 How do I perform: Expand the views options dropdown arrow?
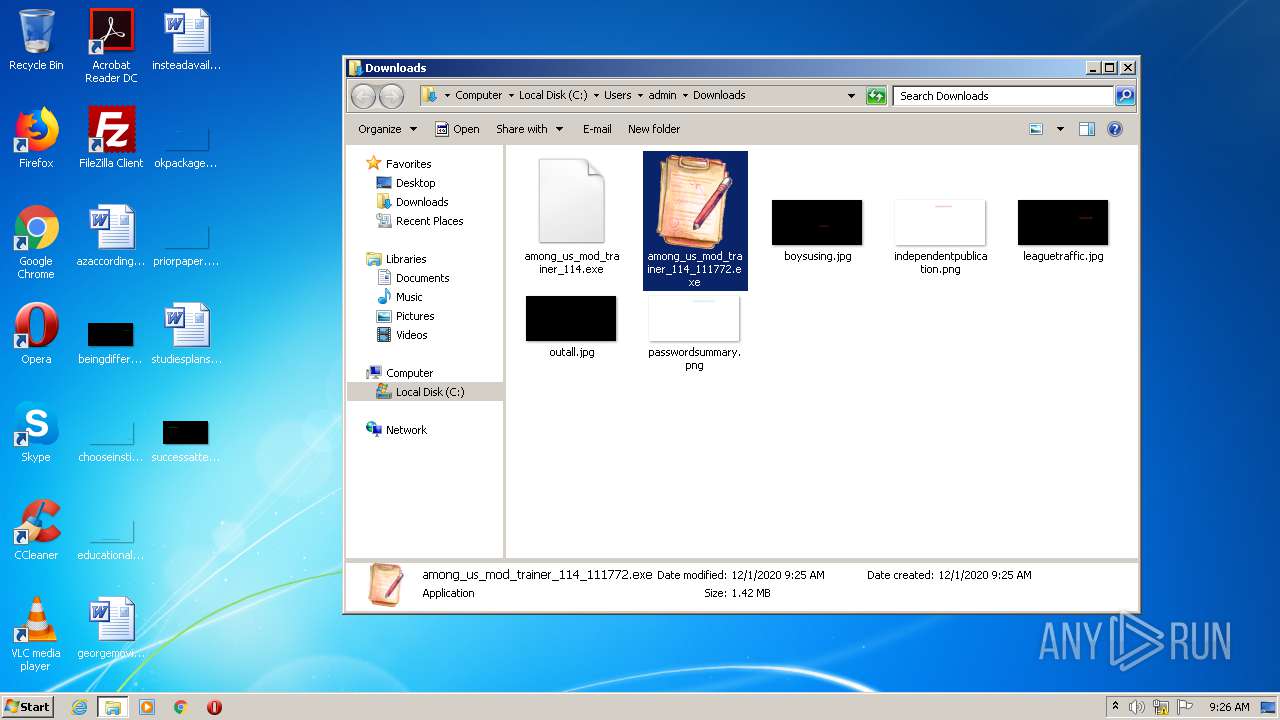[x=1060, y=129]
